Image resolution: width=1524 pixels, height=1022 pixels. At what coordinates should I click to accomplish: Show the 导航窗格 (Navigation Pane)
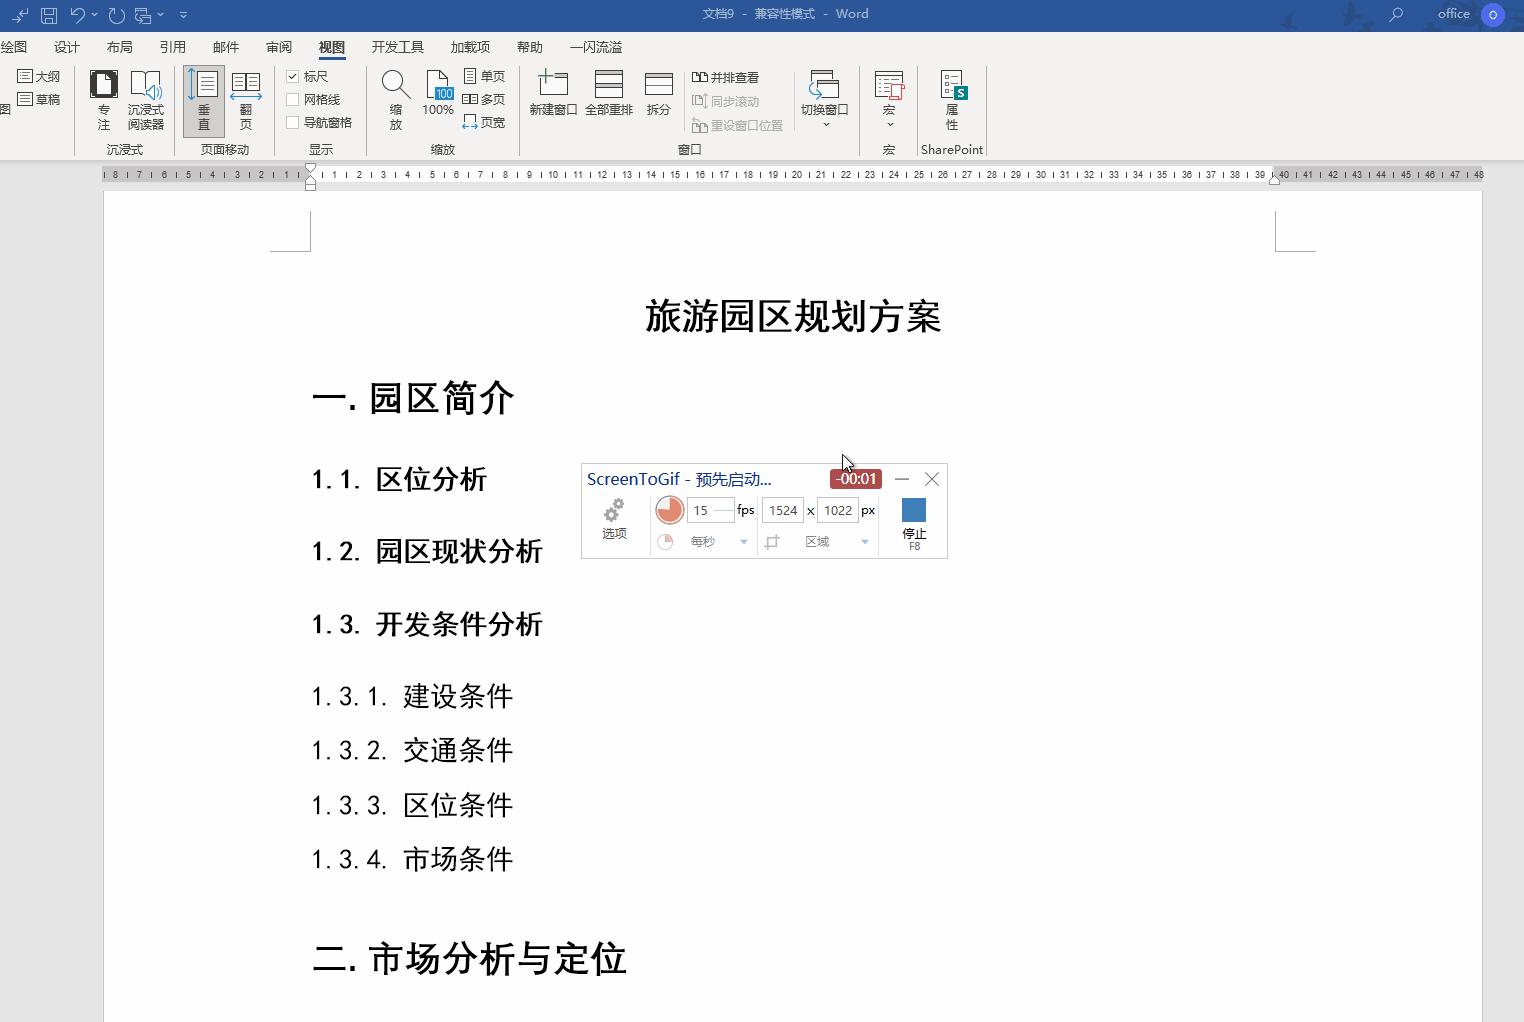pyautogui.click(x=293, y=122)
